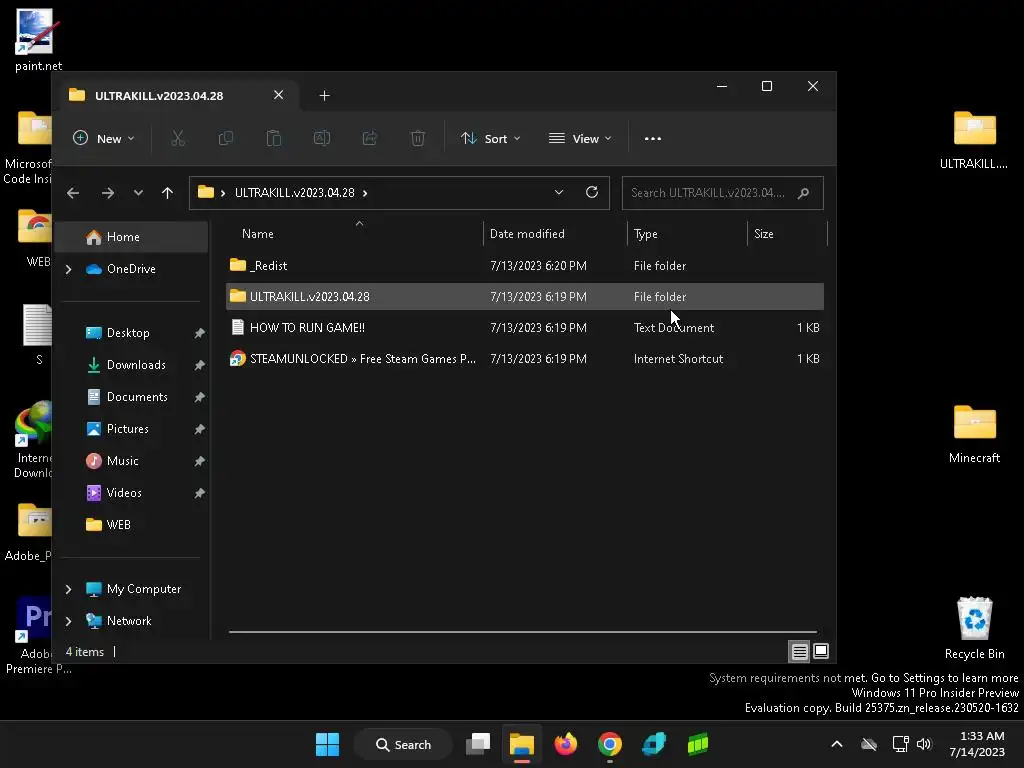Select Home in the navigation pane

coord(131,237)
